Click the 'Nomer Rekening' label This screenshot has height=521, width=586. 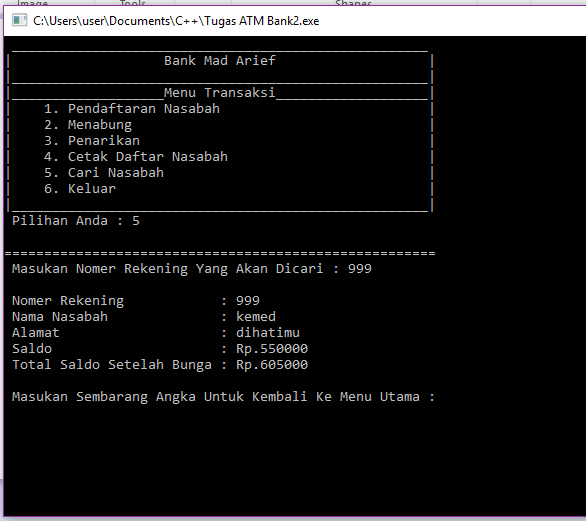tap(68, 301)
